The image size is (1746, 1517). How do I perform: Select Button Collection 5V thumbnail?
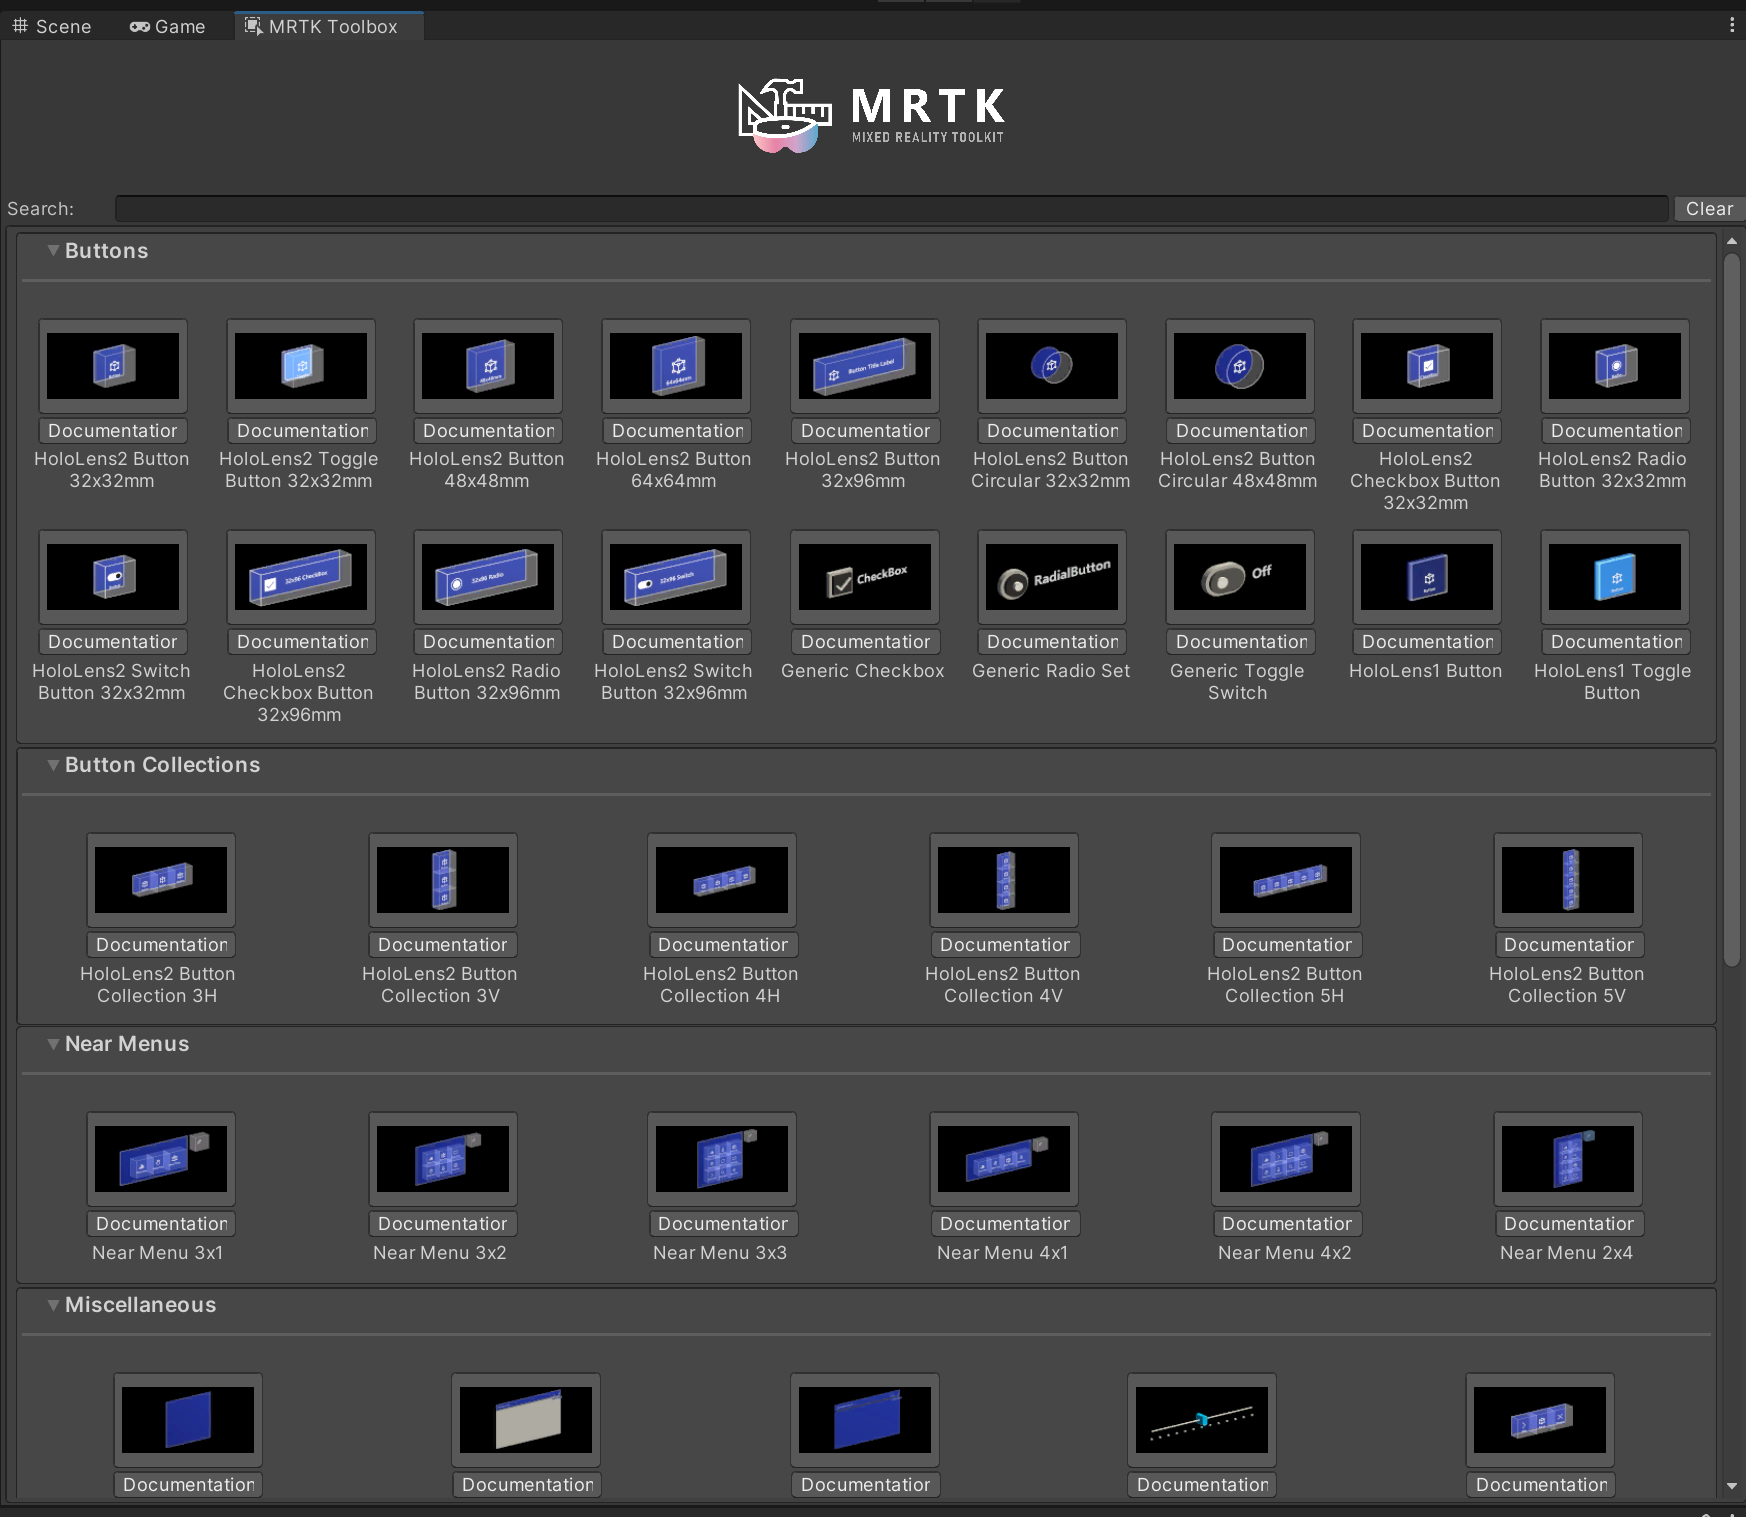click(x=1568, y=880)
